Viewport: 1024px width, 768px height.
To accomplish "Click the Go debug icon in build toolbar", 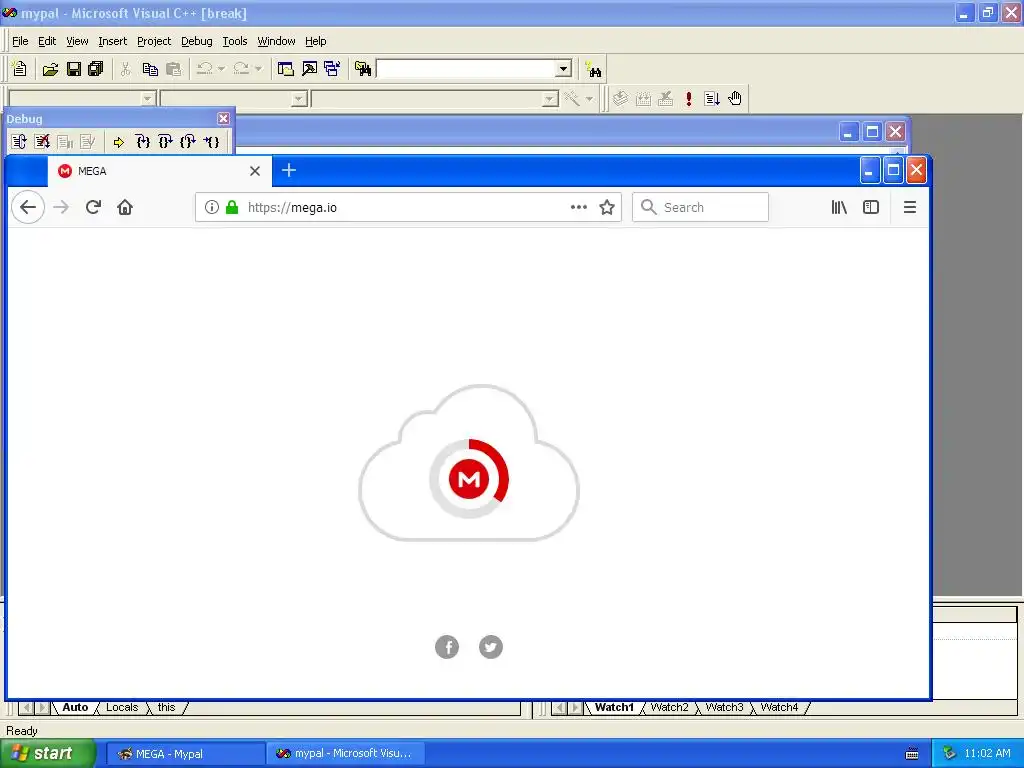I will click(712, 99).
